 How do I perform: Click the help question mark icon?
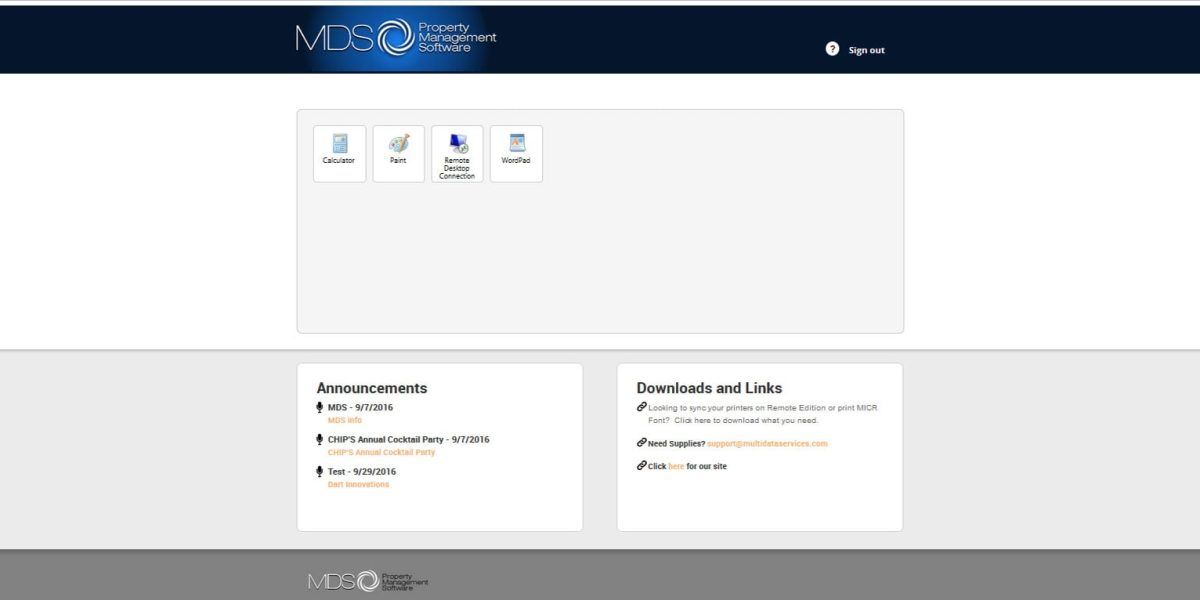click(x=831, y=48)
